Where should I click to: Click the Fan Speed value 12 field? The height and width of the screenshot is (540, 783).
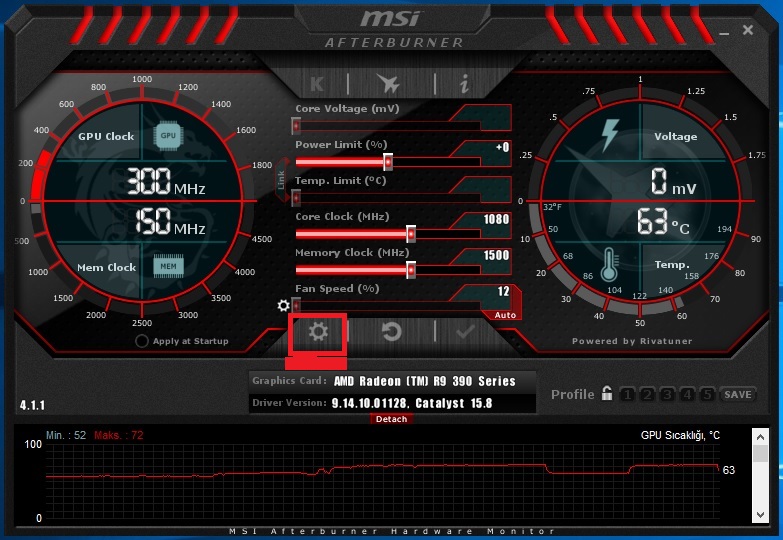(x=503, y=291)
